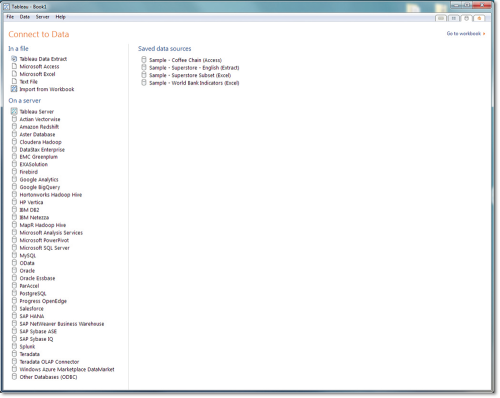
Task: Click the Teradata database icon
Action: coord(14,354)
